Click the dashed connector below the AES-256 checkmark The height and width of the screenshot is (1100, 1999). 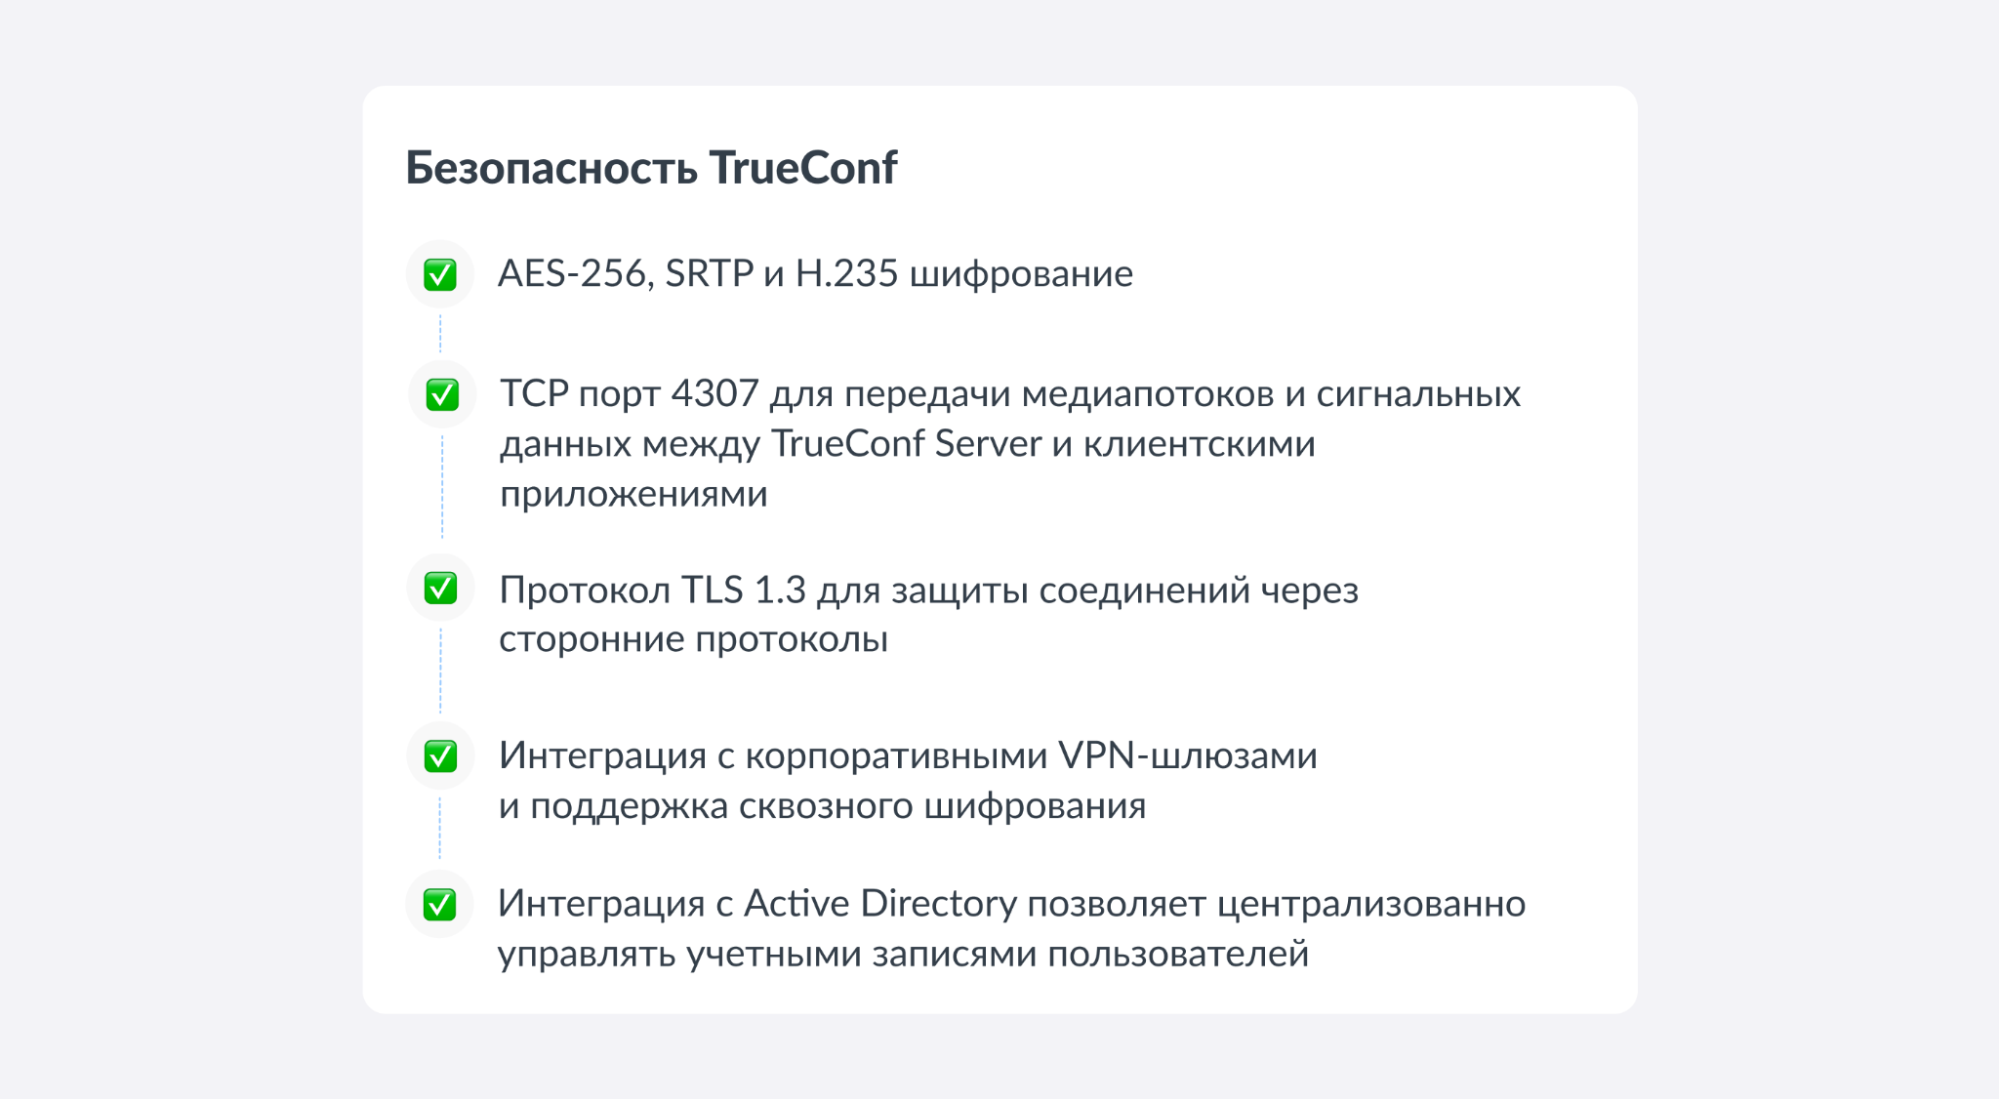pyautogui.click(x=440, y=333)
